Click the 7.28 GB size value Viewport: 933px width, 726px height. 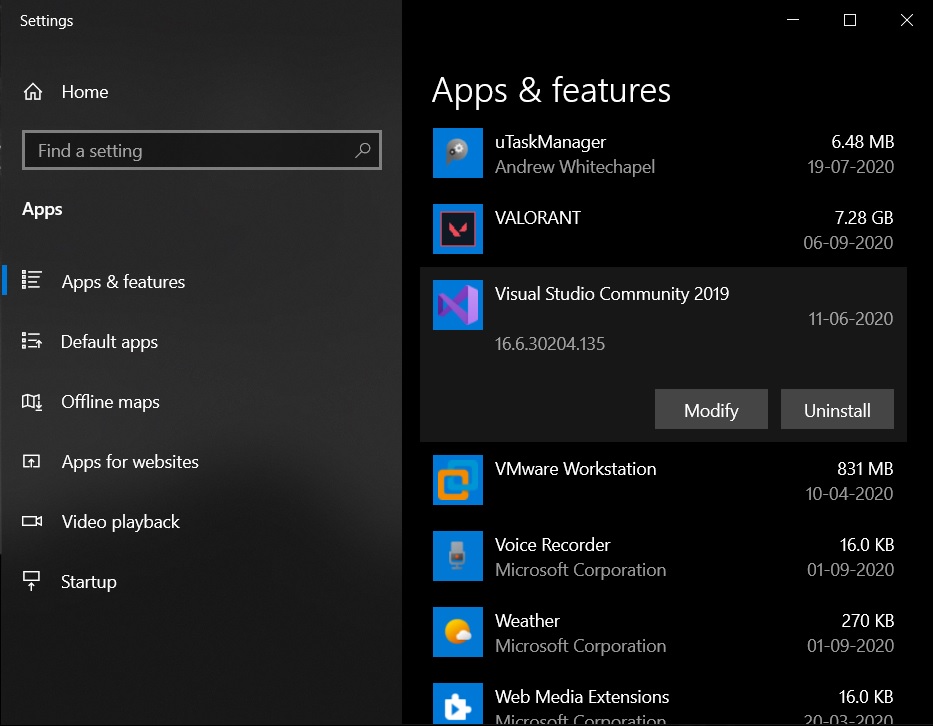[863, 217]
